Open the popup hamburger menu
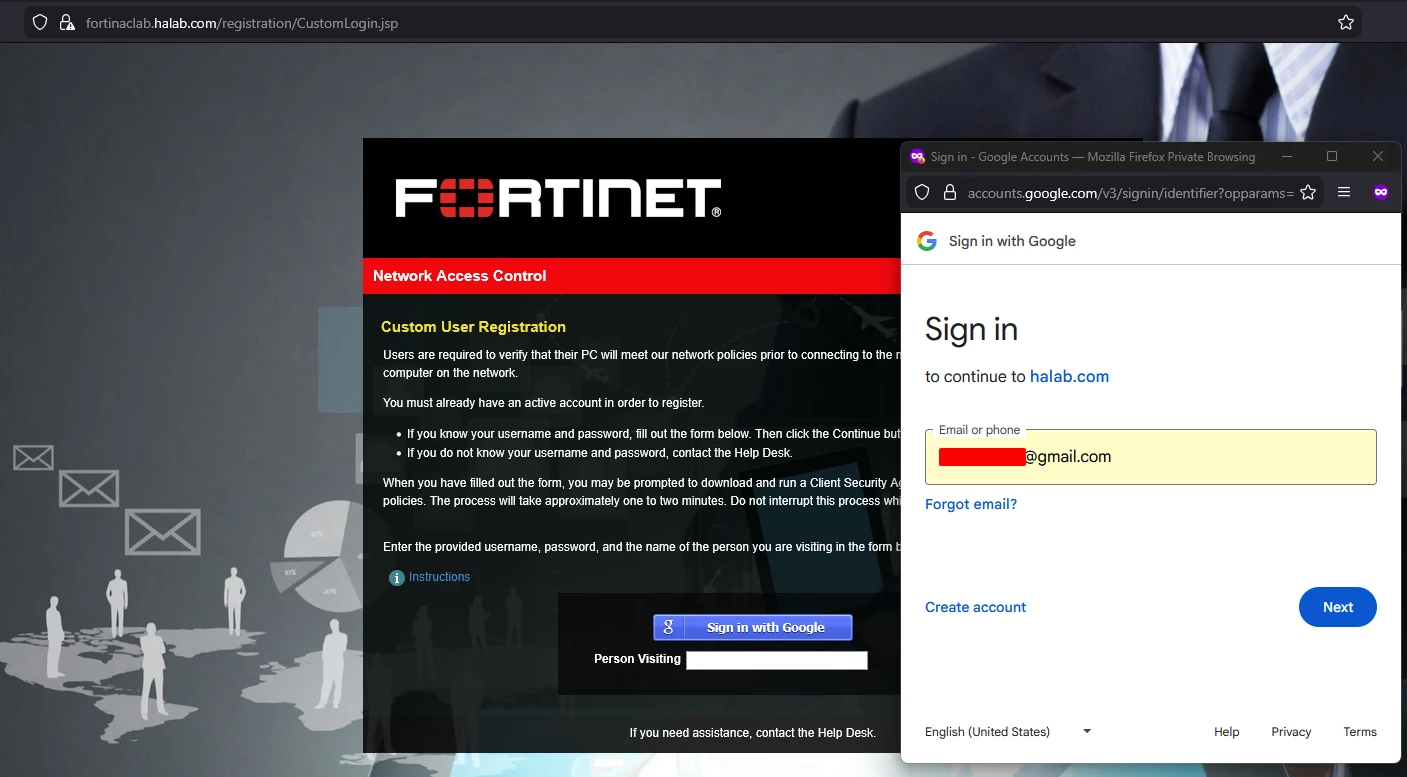 [1344, 192]
